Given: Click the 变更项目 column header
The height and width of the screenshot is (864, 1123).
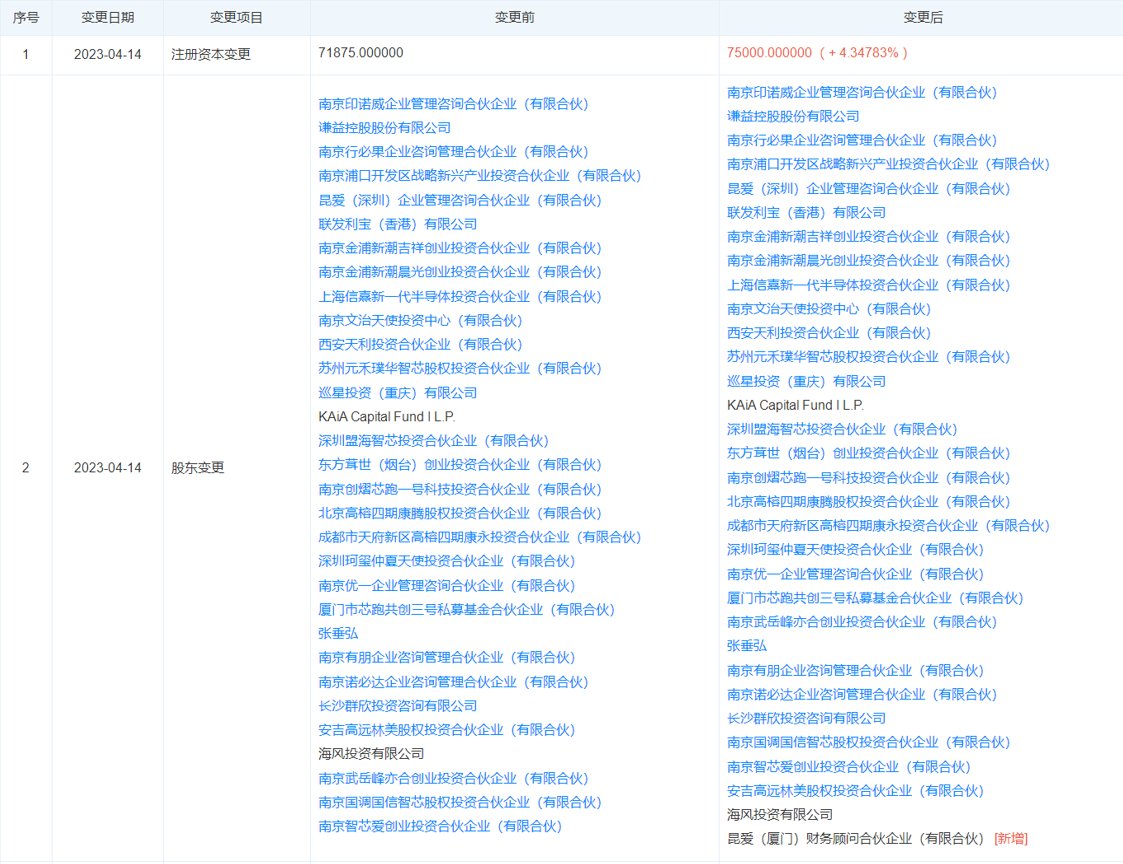Looking at the screenshot, I should tap(236, 17).
